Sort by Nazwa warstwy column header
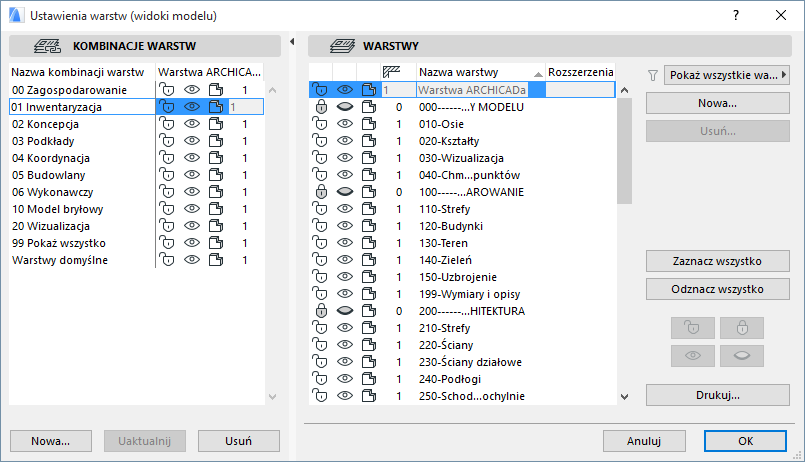Viewport: 805px width, 462px height. (480, 72)
